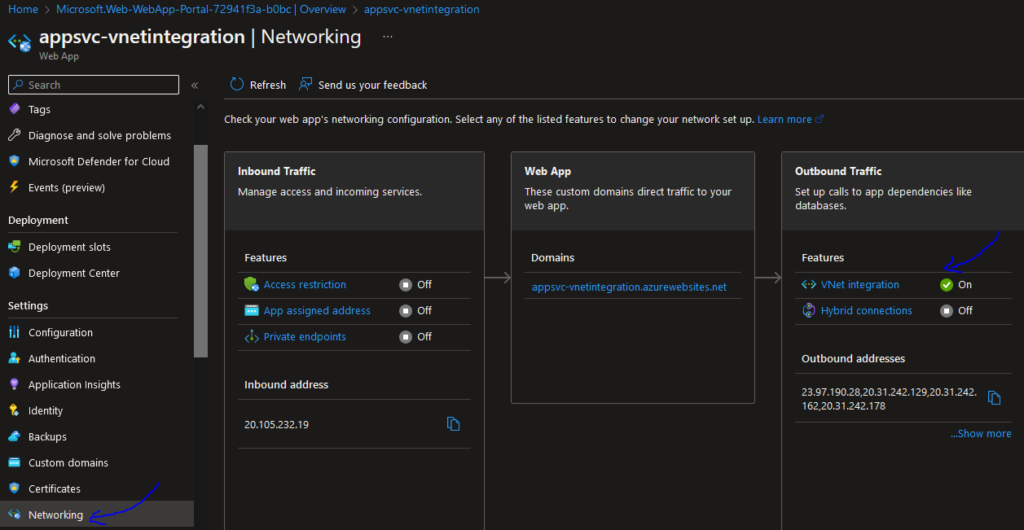Click the Tags icon in sidebar
Image resolution: width=1024 pixels, height=530 pixels.
tap(14, 109)
